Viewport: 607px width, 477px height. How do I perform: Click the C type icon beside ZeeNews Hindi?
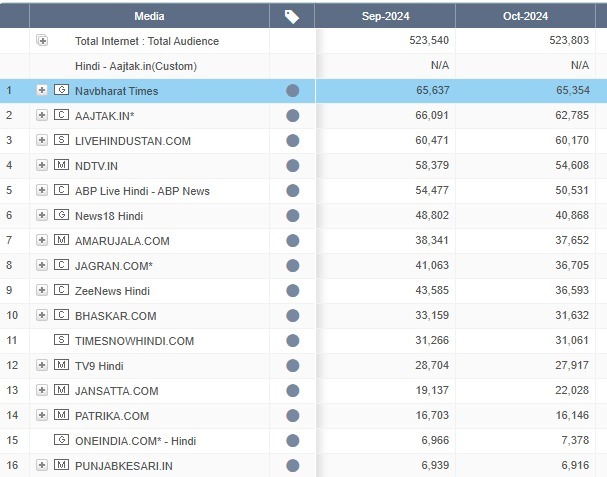pos(61,290)
